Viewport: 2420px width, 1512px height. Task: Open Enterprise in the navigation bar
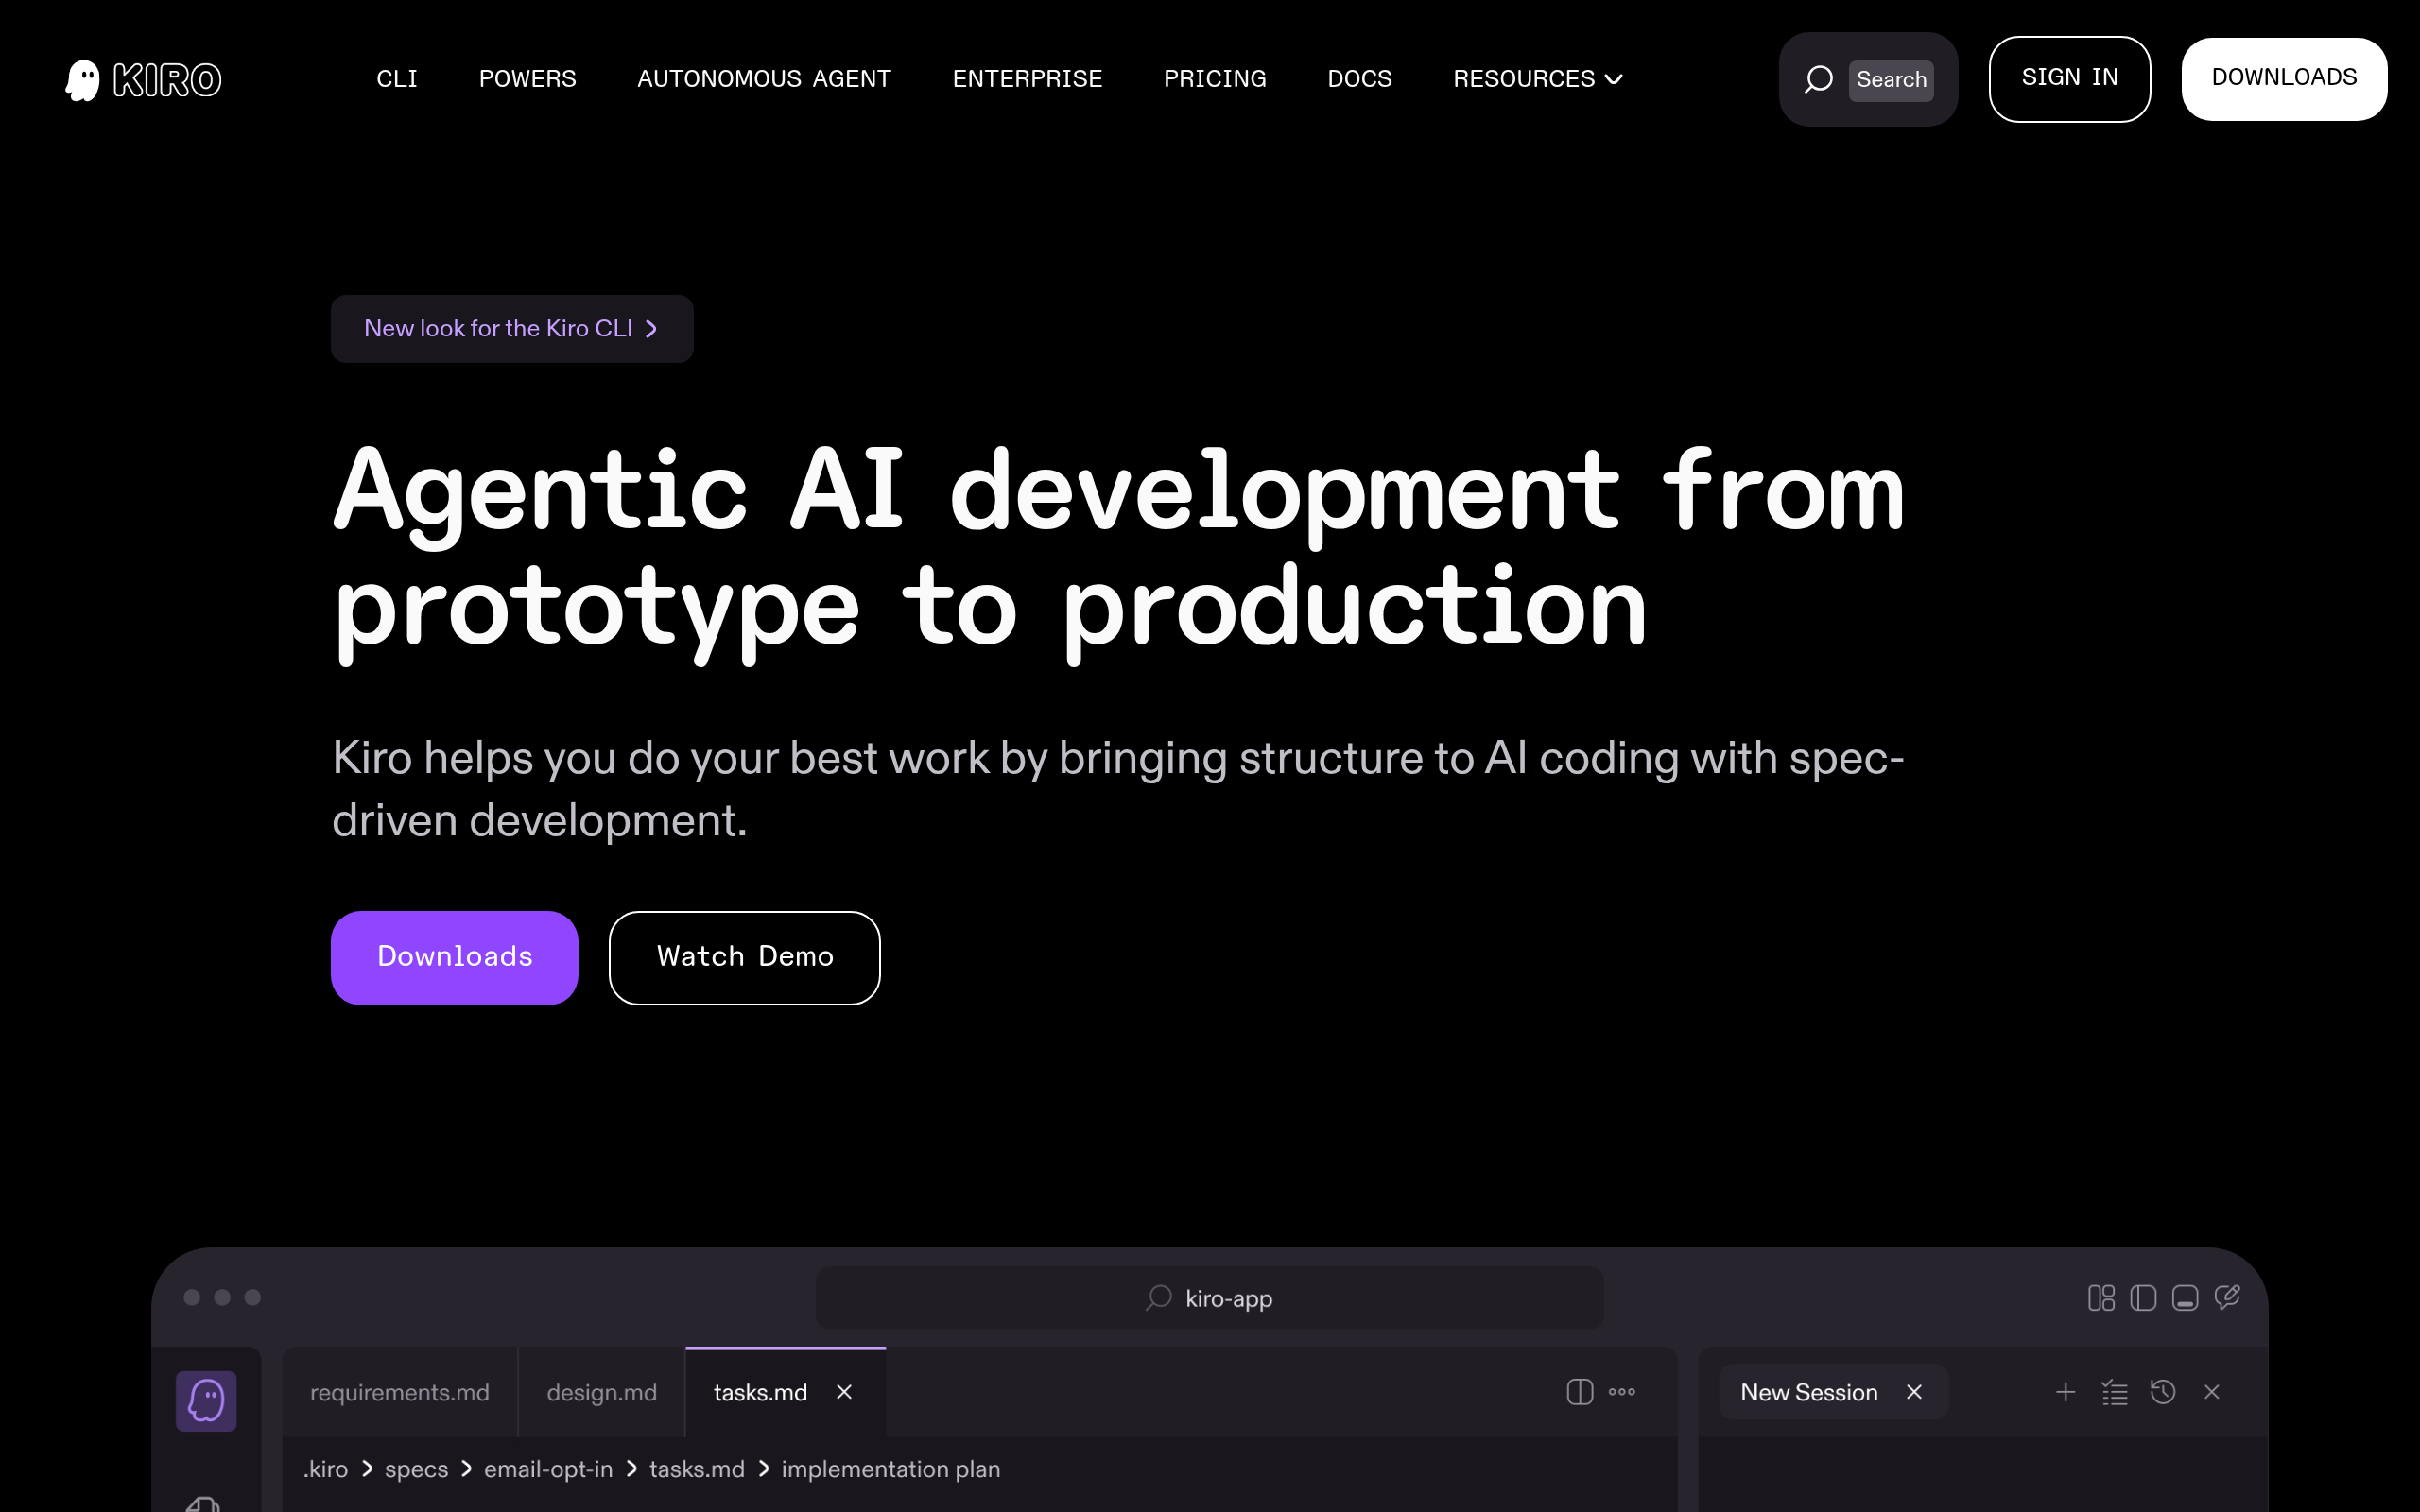pyautogui.click(x=1027, y=79)
